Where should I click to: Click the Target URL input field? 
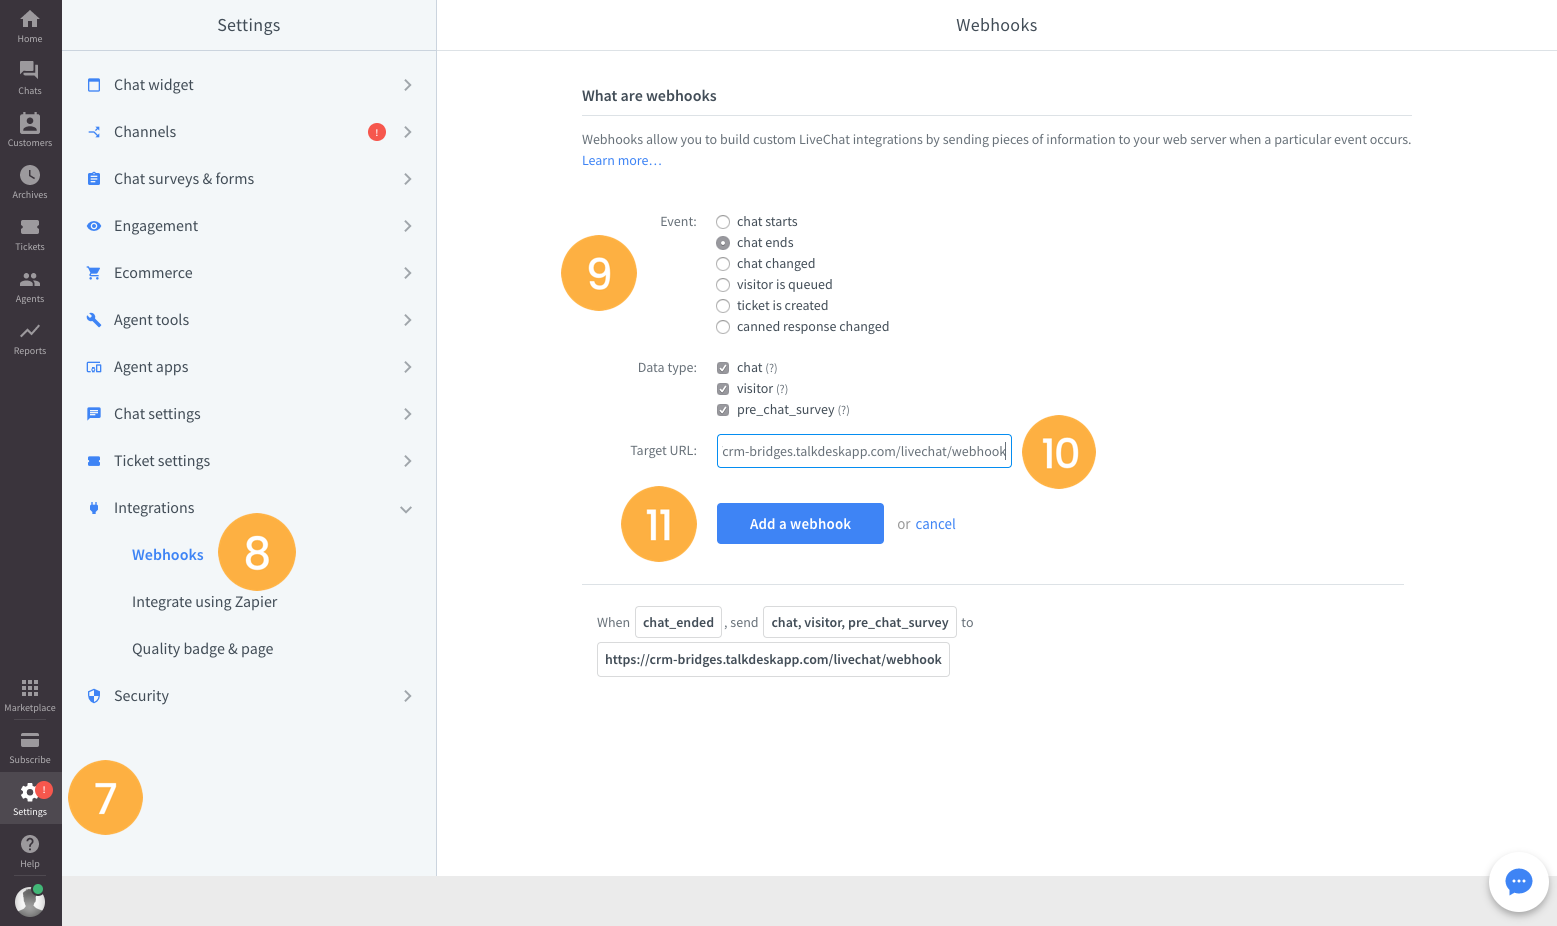[864, 451]
